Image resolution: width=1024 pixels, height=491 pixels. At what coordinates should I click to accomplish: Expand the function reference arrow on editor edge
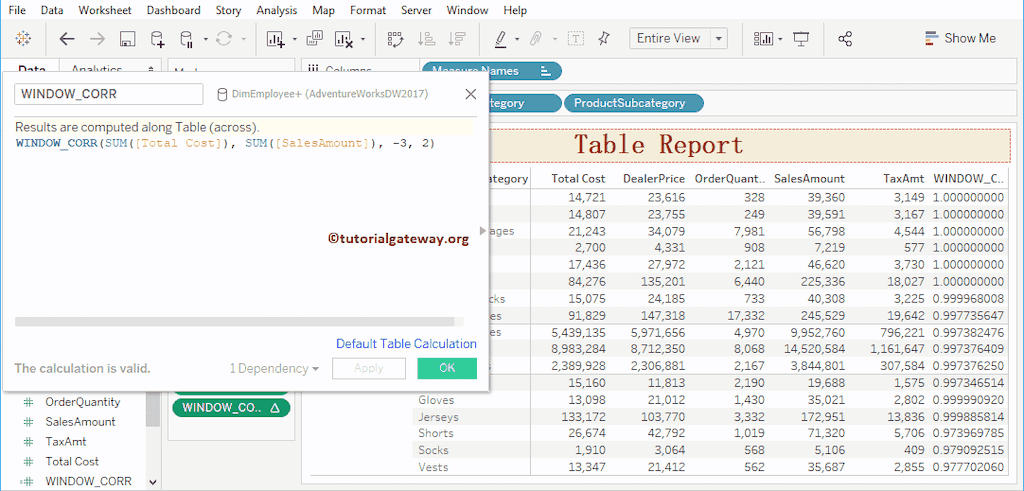[x=483, y=230]
